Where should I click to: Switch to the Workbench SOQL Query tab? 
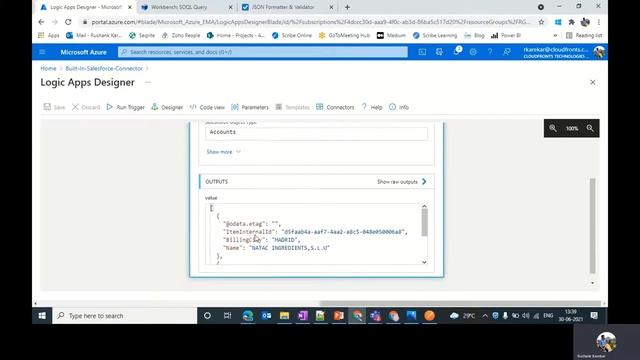187,7
